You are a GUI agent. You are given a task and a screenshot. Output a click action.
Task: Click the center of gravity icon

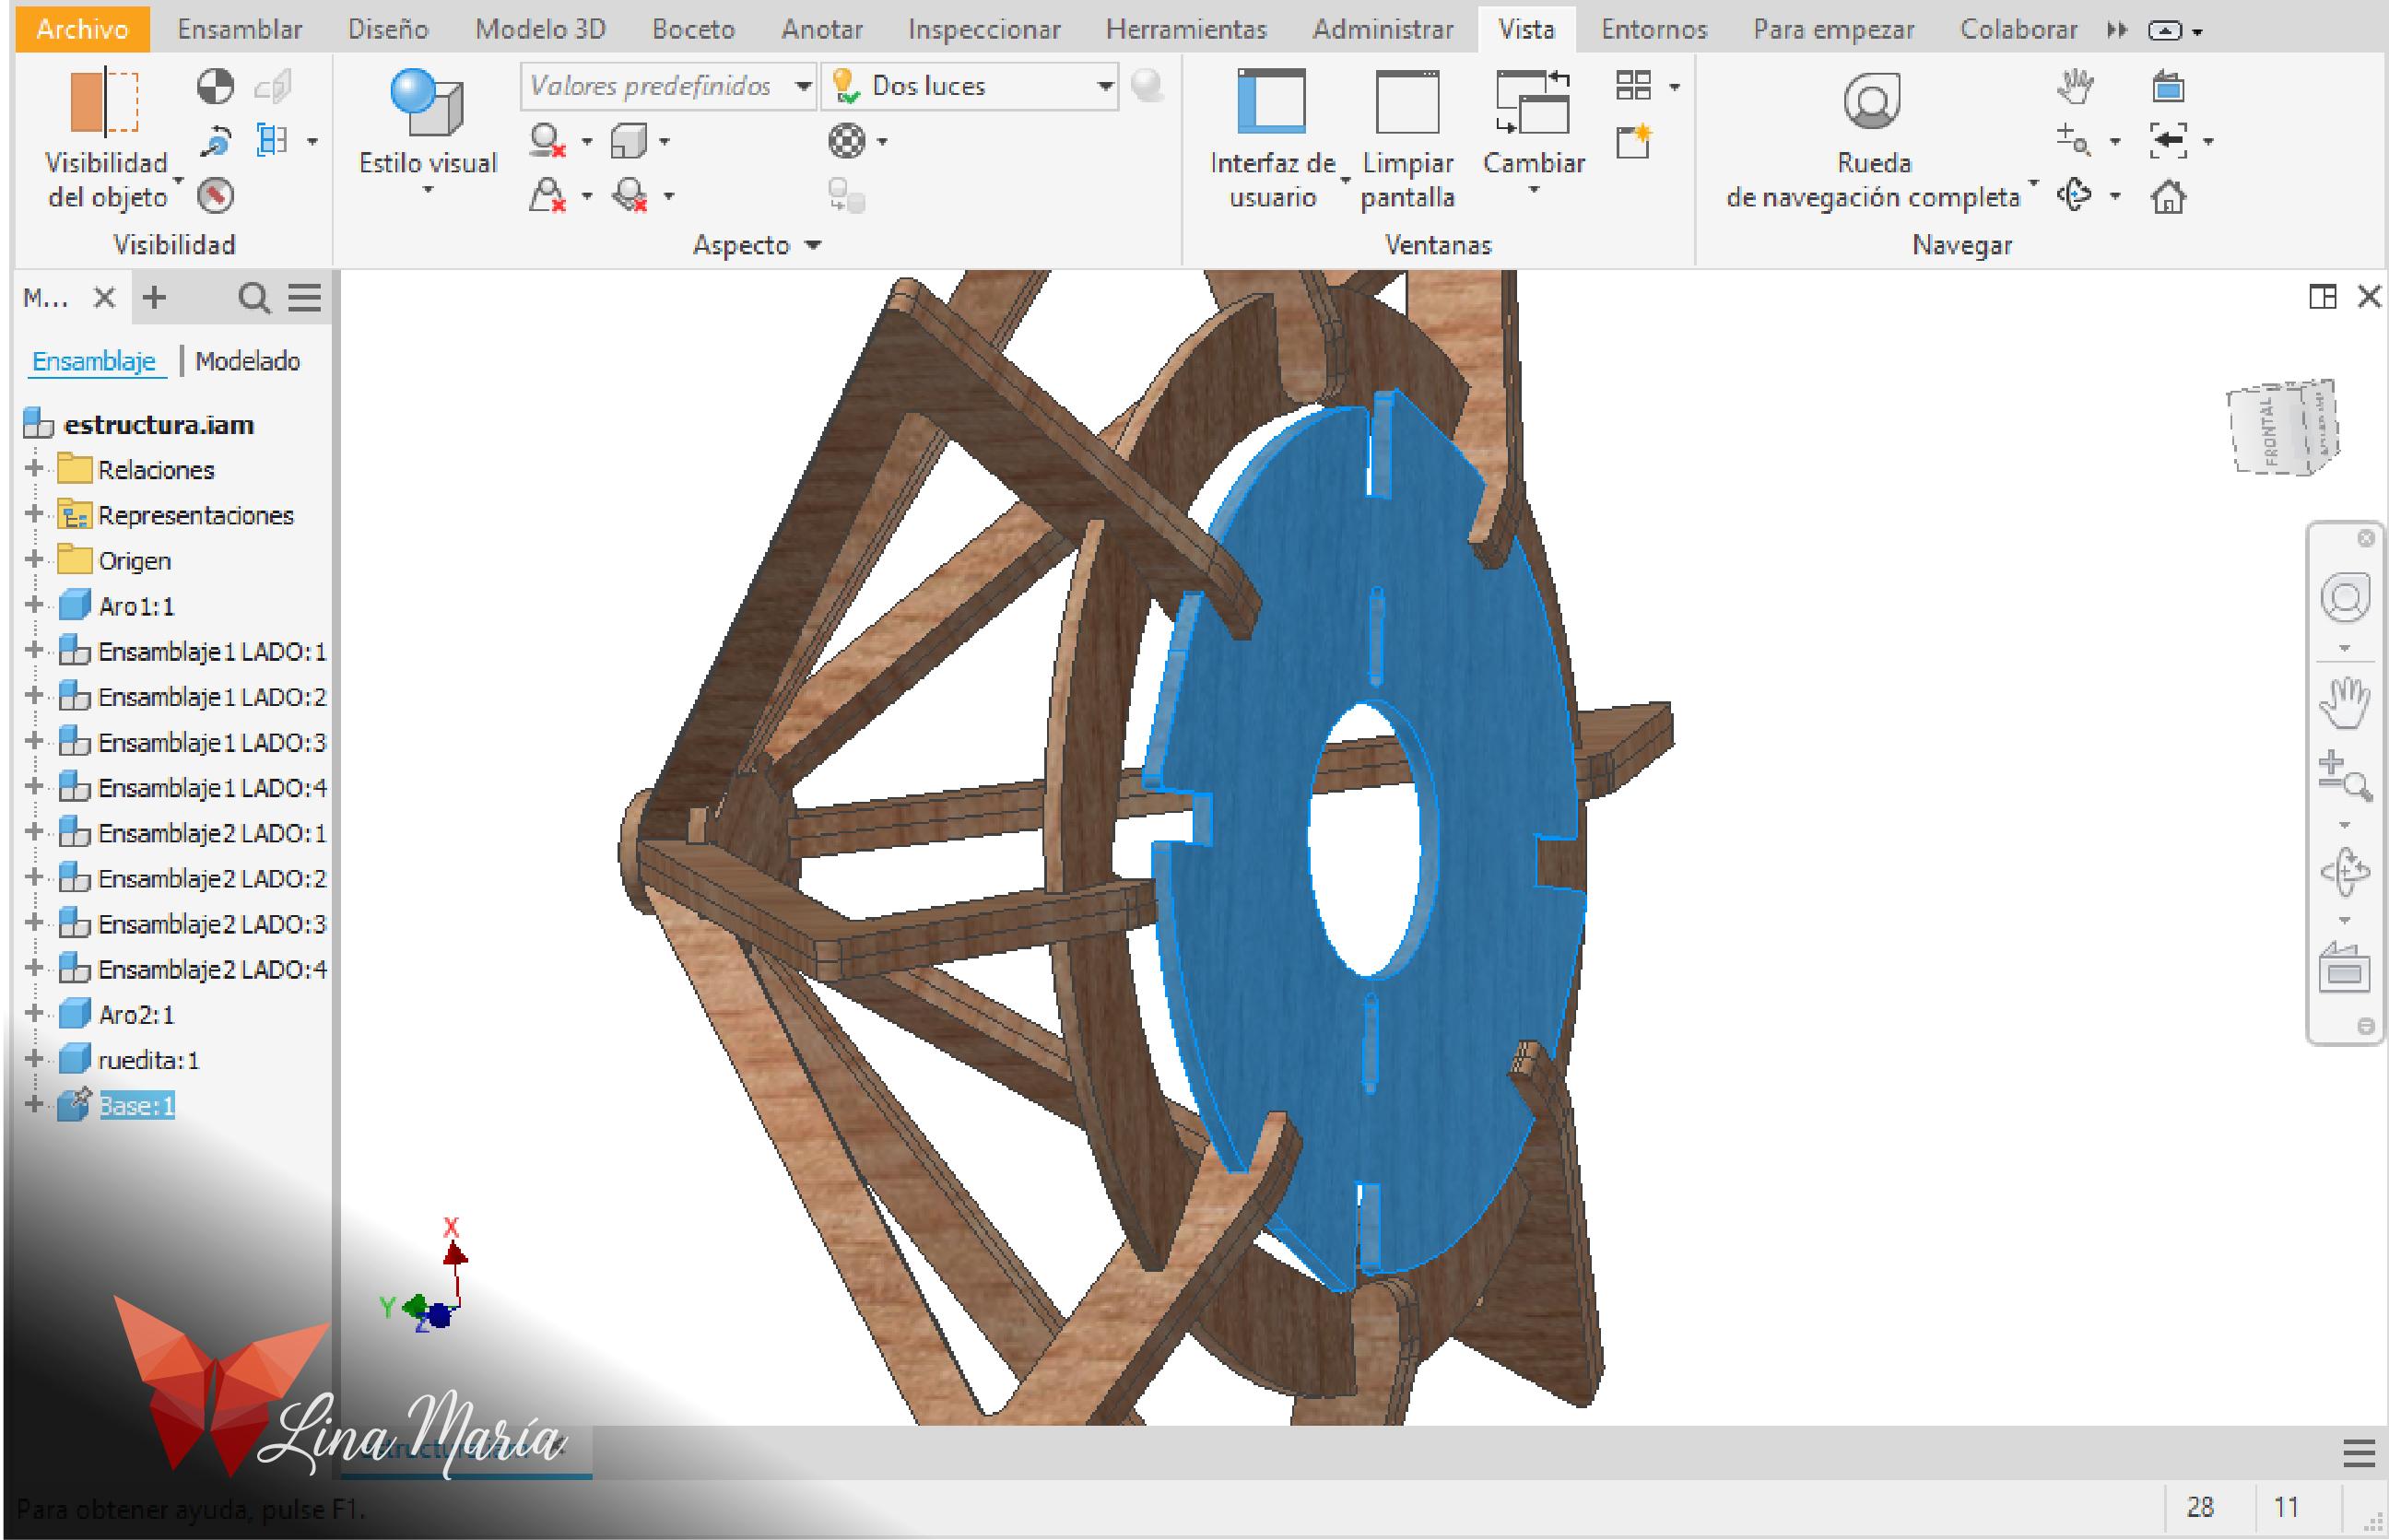tap(214, 87)
